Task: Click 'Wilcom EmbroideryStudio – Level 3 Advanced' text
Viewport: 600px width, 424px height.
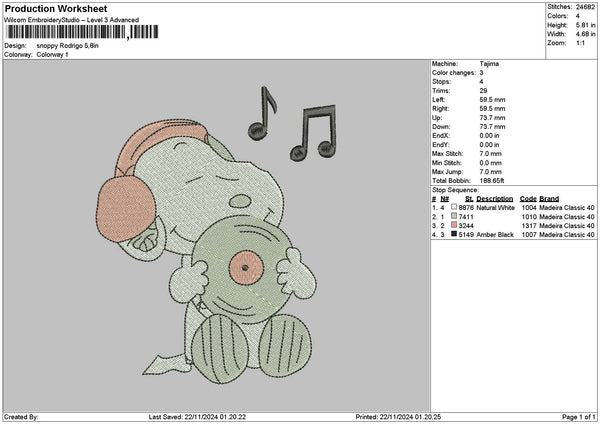Action: click(x=72, y=20)
